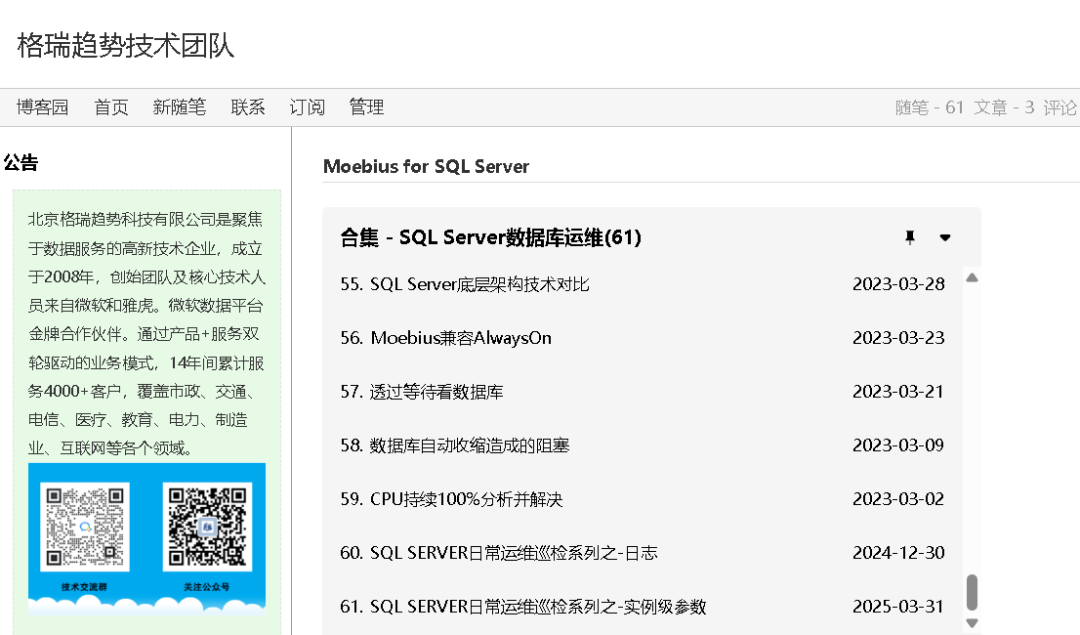
Task: Expand the collection options caret
Action: (945, 238)
